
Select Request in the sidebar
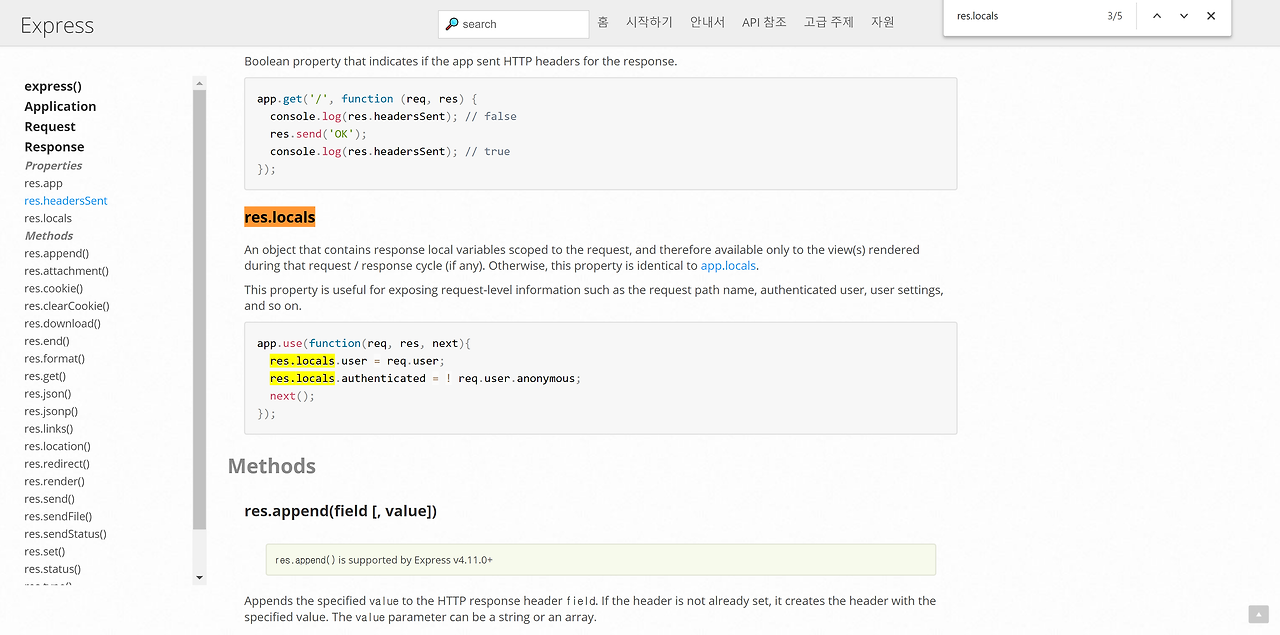50,126
